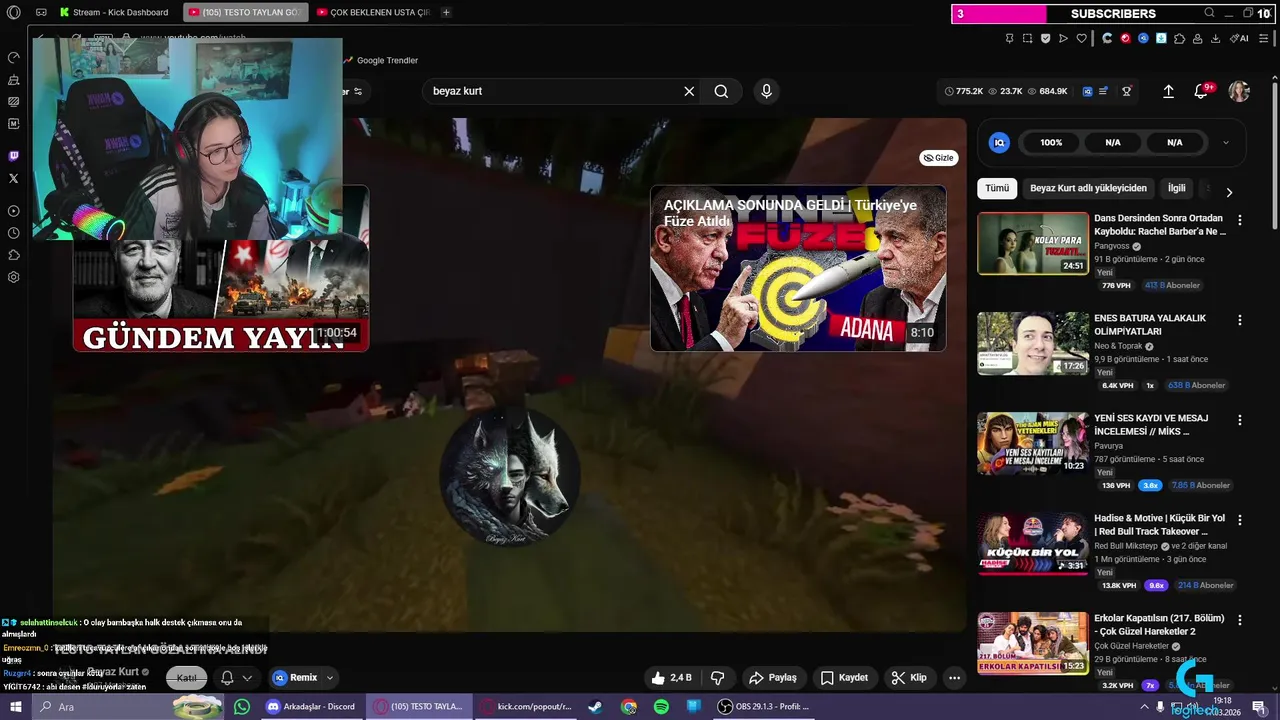Open more options for ENES BATURA video
The height and width of the screenshot is (720, 1280).
click(1240, 320)
